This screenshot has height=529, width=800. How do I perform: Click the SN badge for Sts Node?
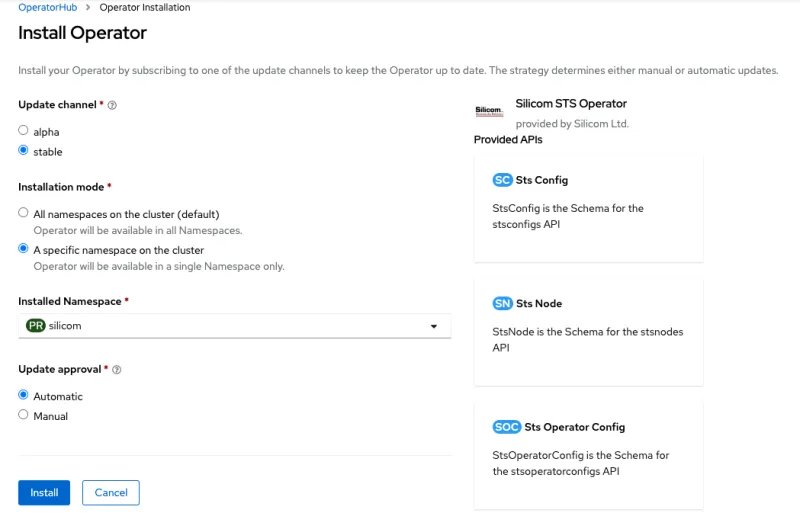click(x=502, y=303)
